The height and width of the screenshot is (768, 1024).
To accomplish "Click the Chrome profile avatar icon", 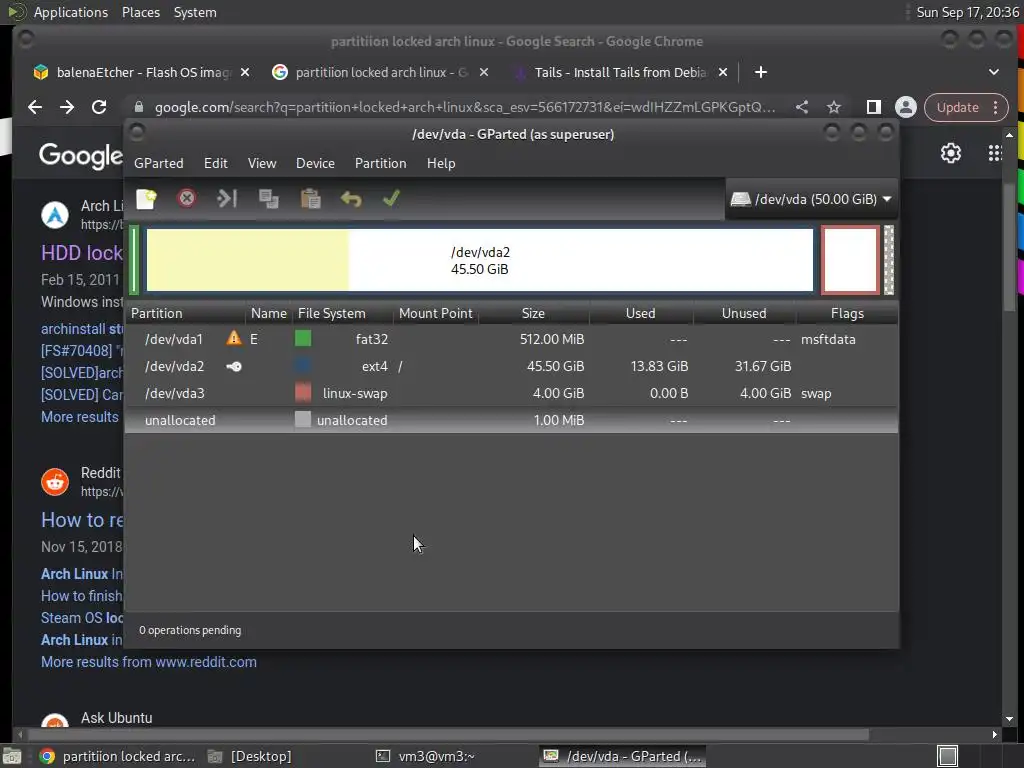I will 906,107.
